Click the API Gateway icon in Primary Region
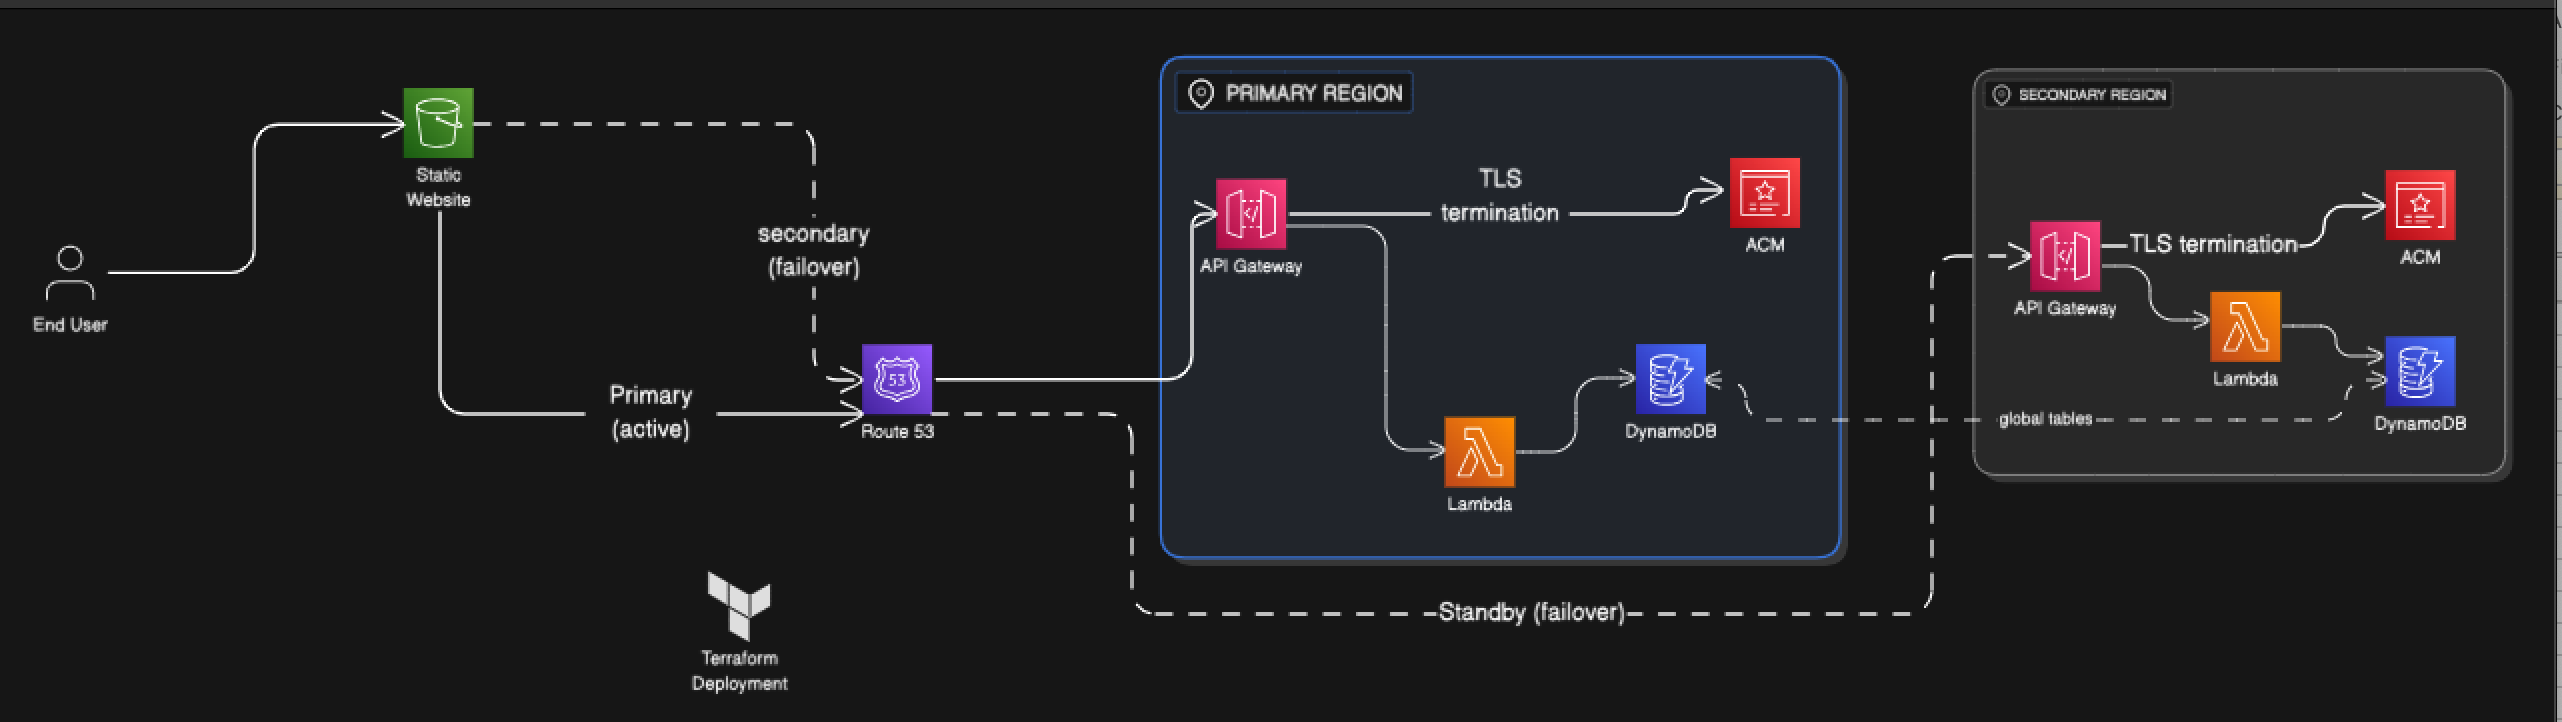 click(1251, 214)
